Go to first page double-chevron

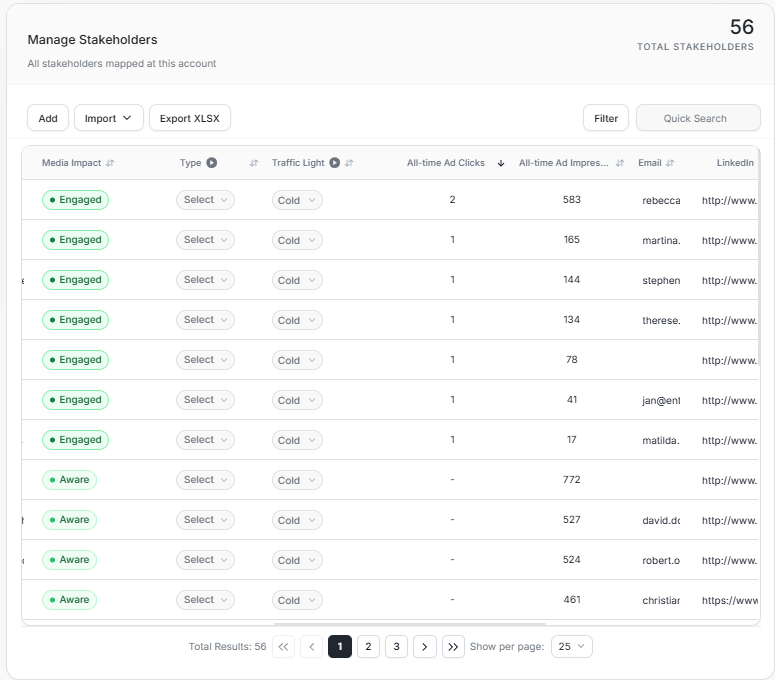[x=283, y=646]
